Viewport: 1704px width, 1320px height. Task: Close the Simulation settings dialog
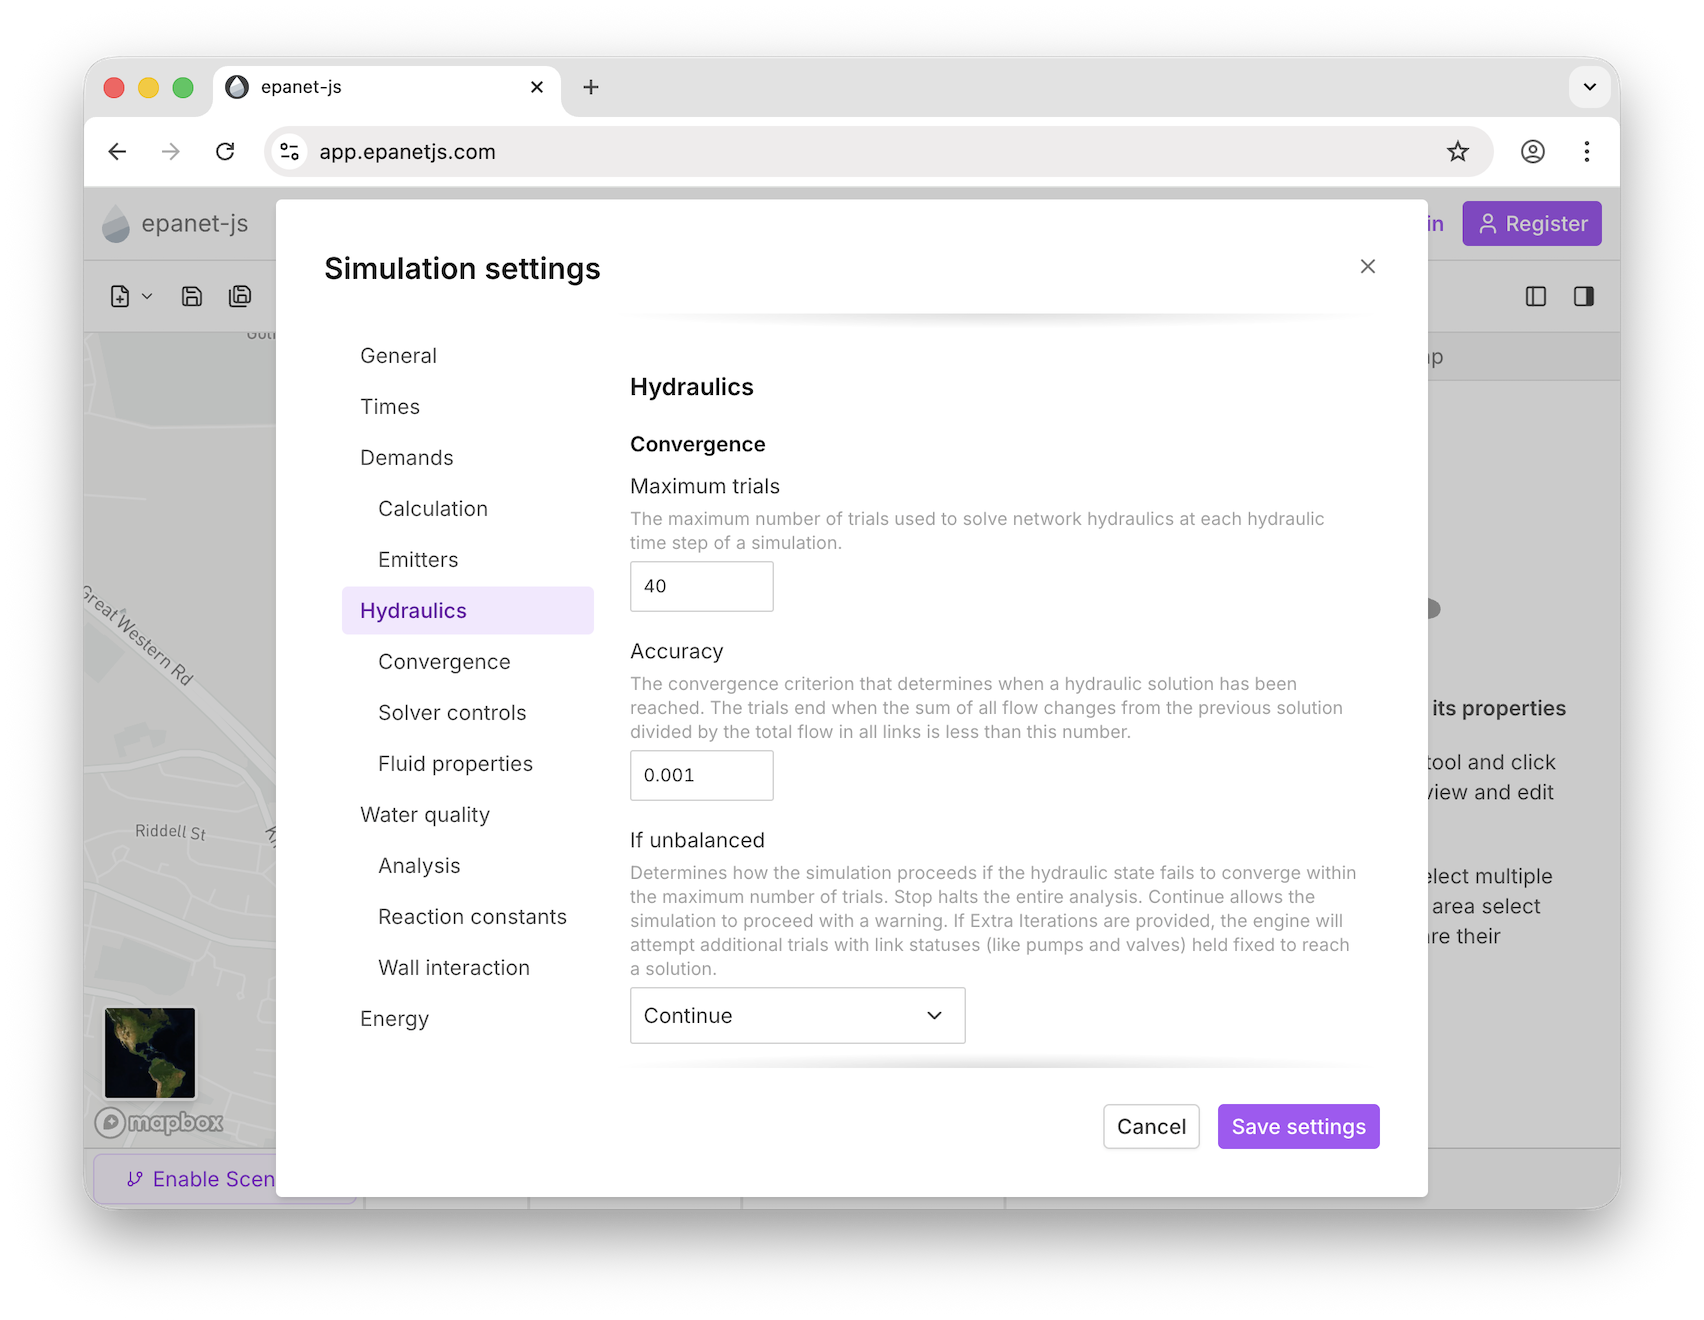1367,266
